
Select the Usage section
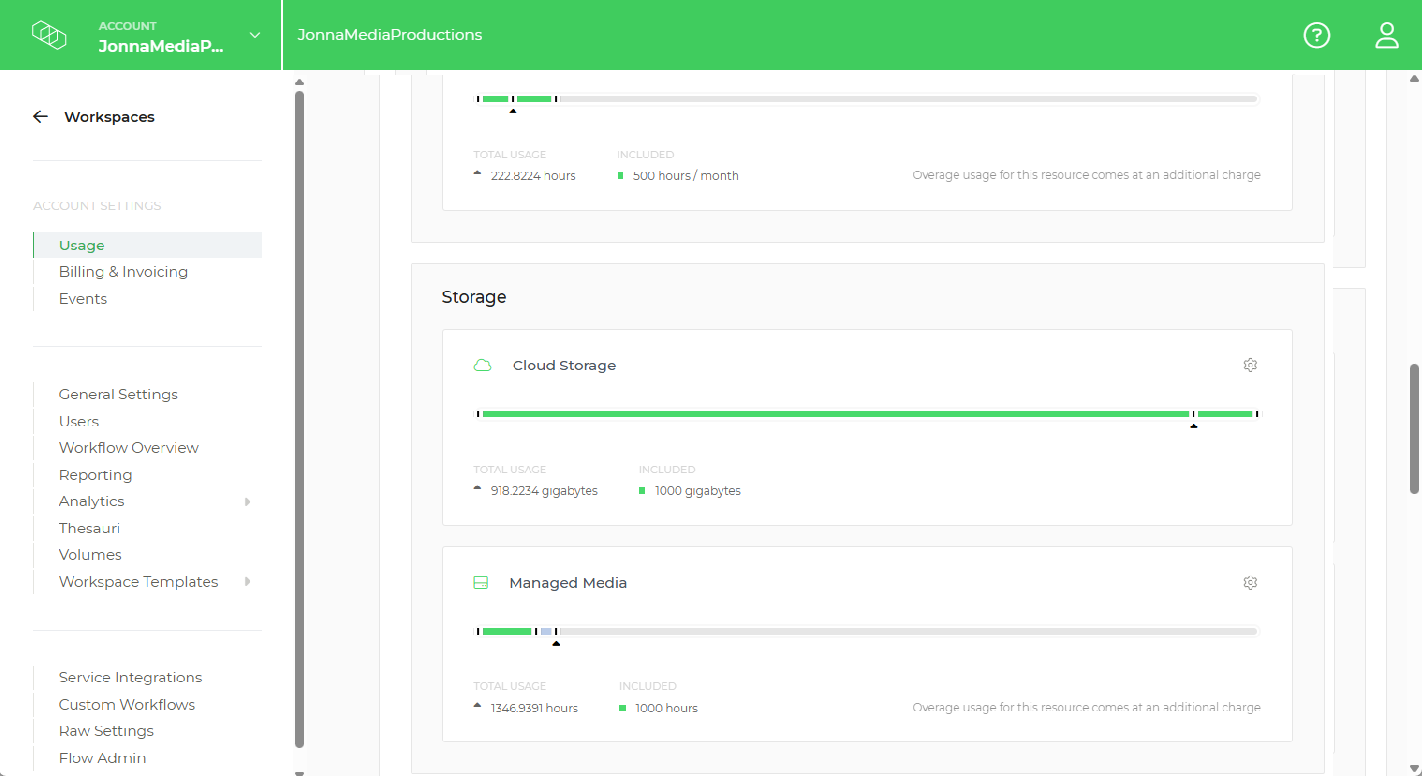coord(81,245)
